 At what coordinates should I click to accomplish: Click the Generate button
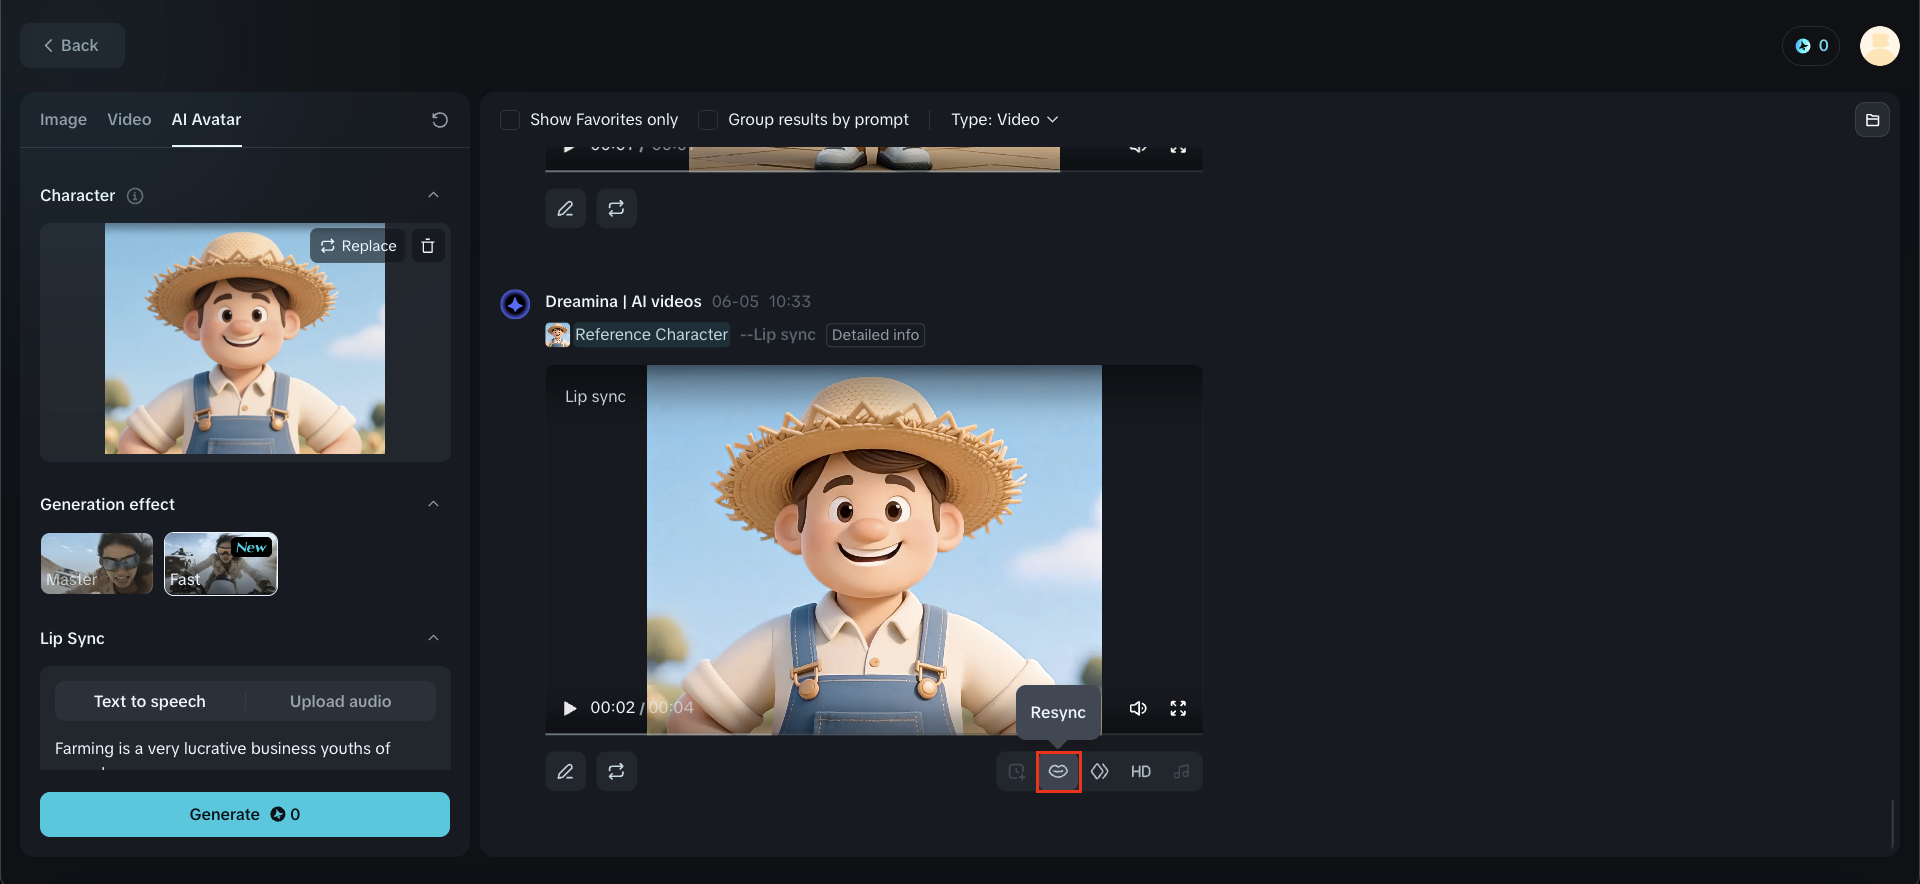coord(245,814)
